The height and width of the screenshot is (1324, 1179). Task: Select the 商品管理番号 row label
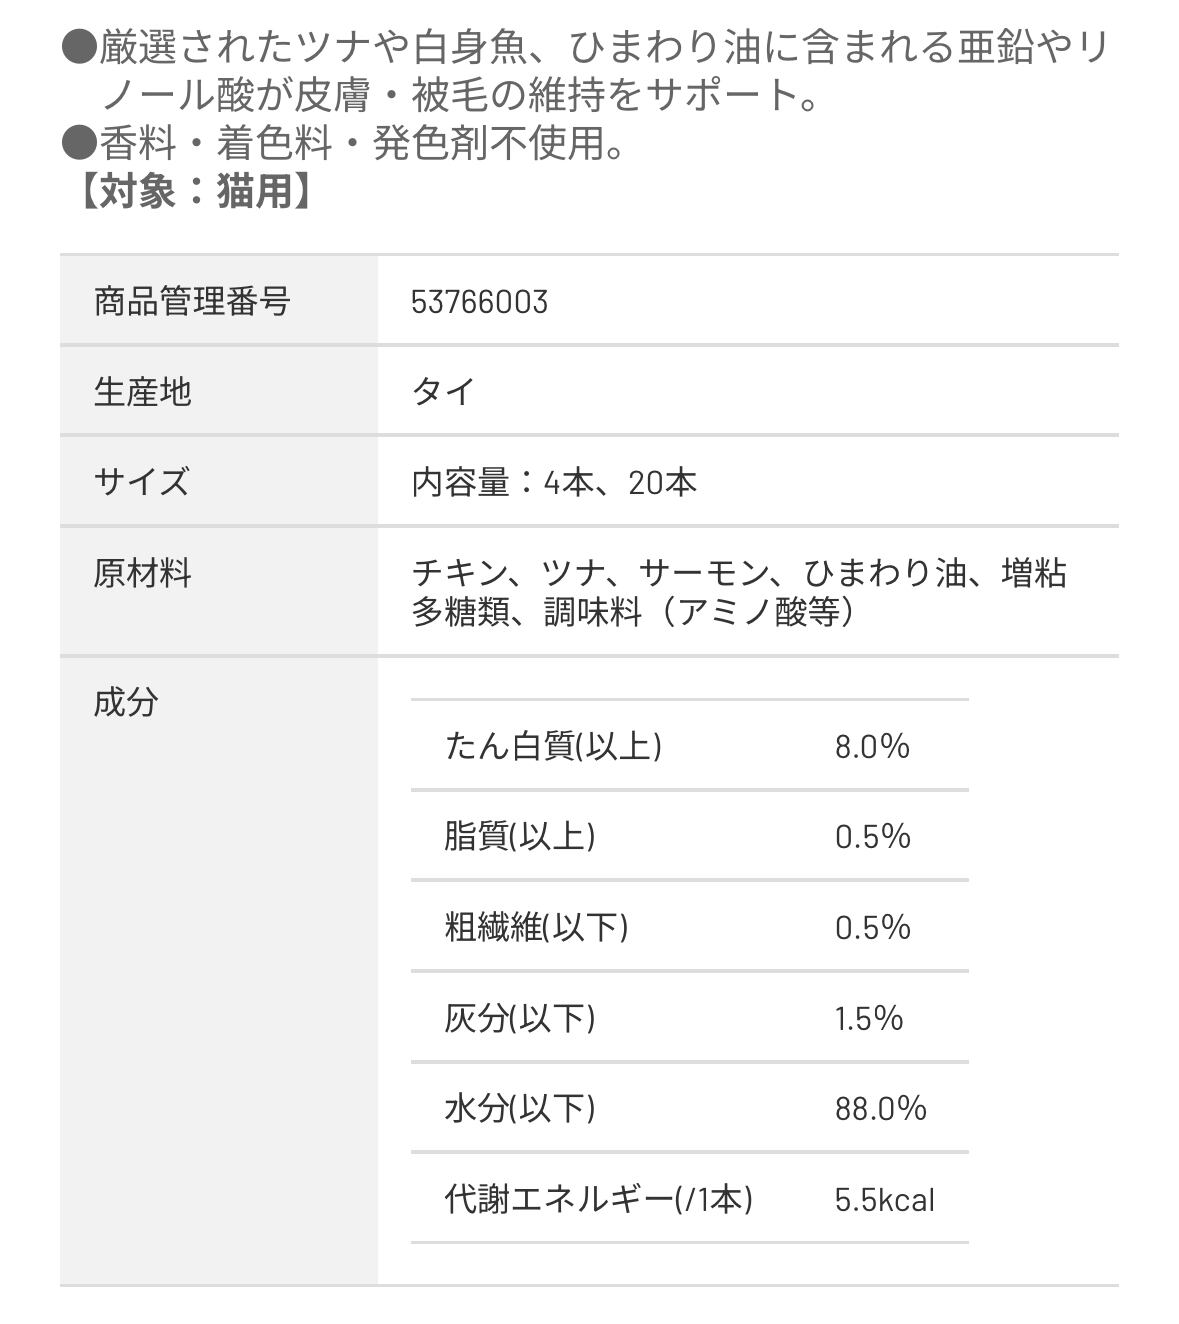tap(192, 301)
